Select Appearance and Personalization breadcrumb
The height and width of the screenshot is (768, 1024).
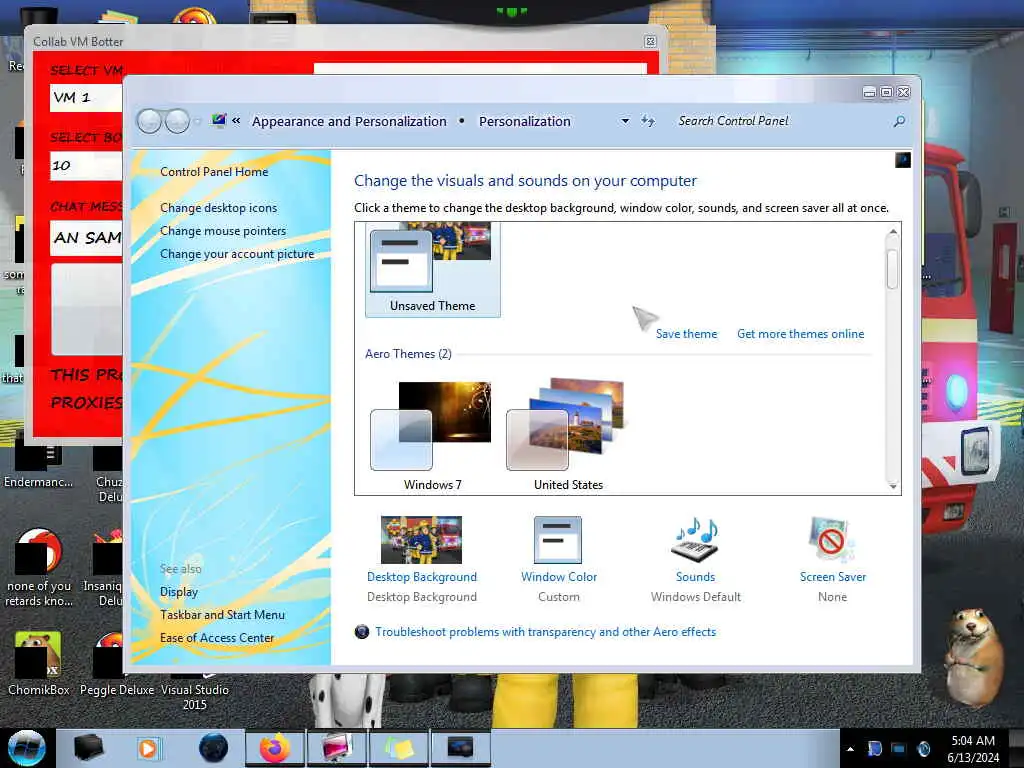(x=349, y=121)
